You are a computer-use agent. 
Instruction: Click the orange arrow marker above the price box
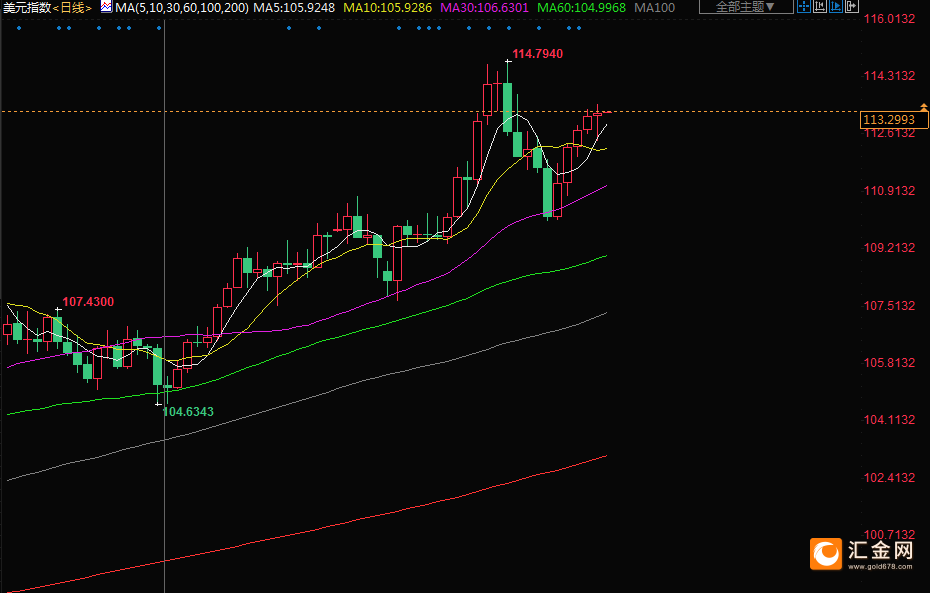pos(923,107)
